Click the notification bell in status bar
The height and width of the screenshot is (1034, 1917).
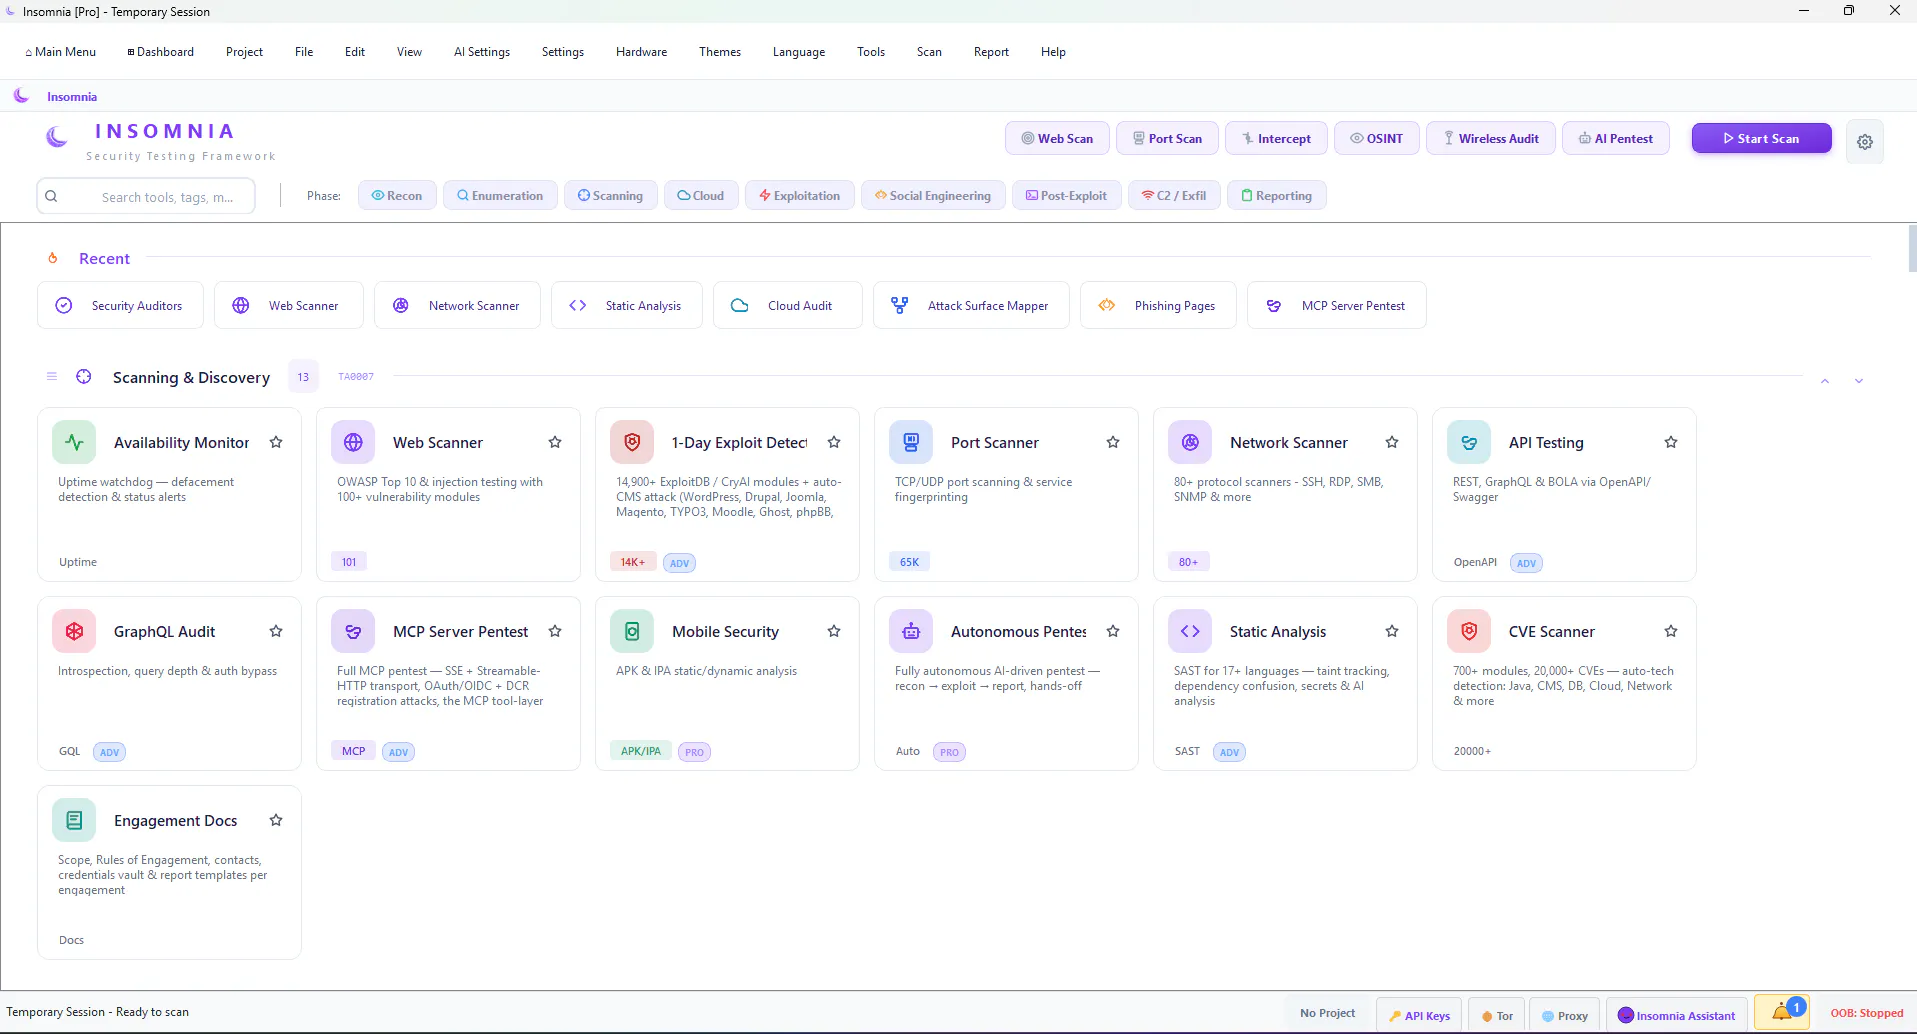(1782, 1013)
